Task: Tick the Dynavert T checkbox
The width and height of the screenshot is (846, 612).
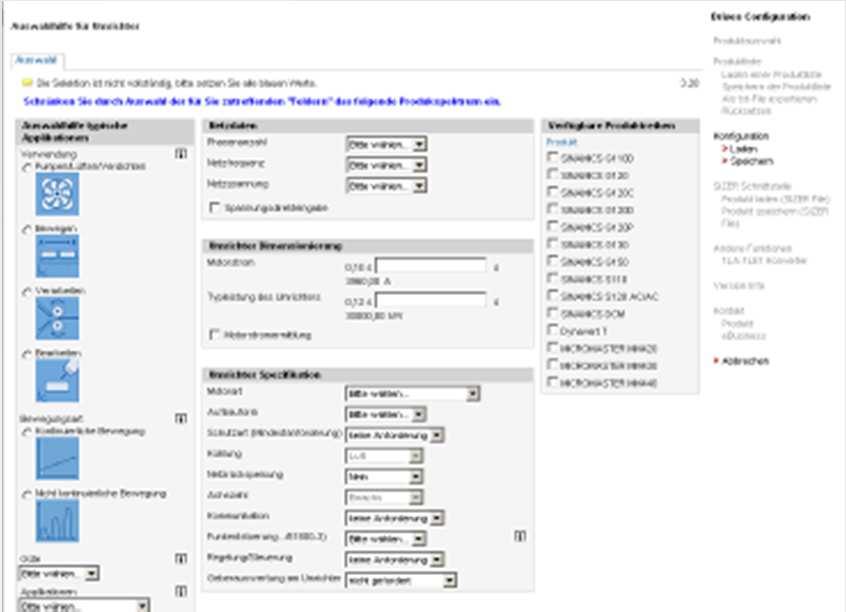Action: [552, 330]
